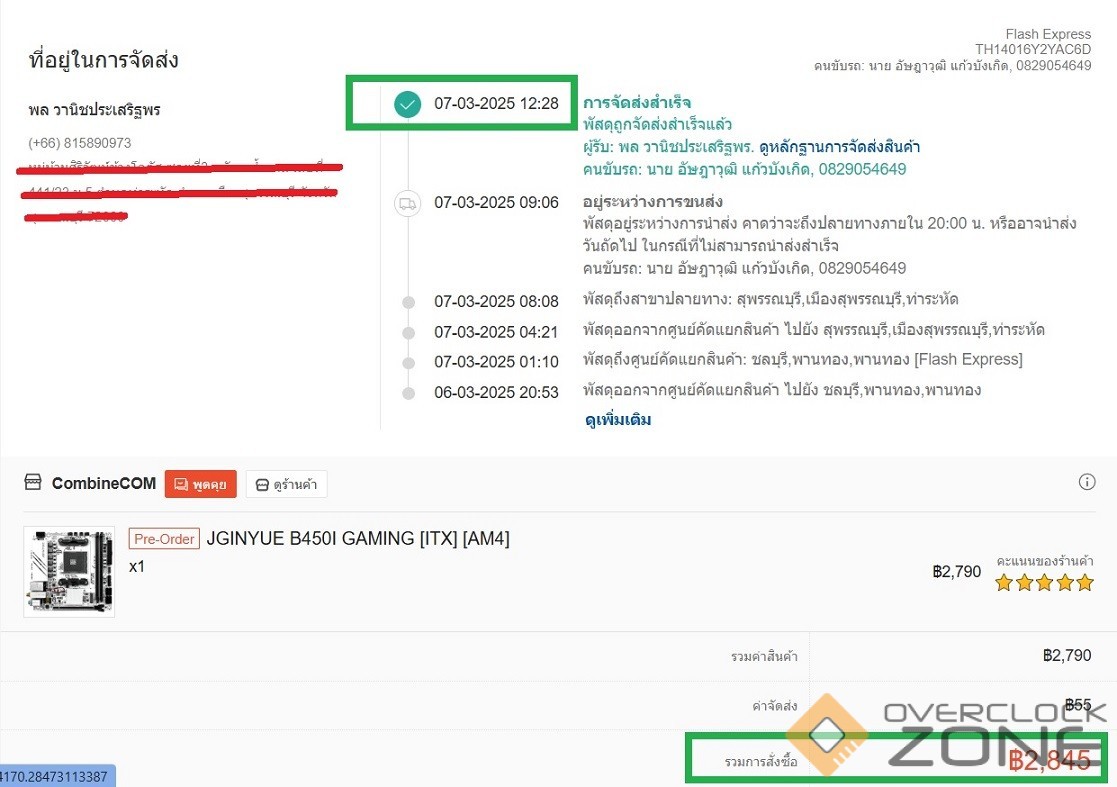The height and width of the screenshot is (787, 1117).
Task: Click the 07-03-2025 09:06 timestamp
Action: point(497,202)
